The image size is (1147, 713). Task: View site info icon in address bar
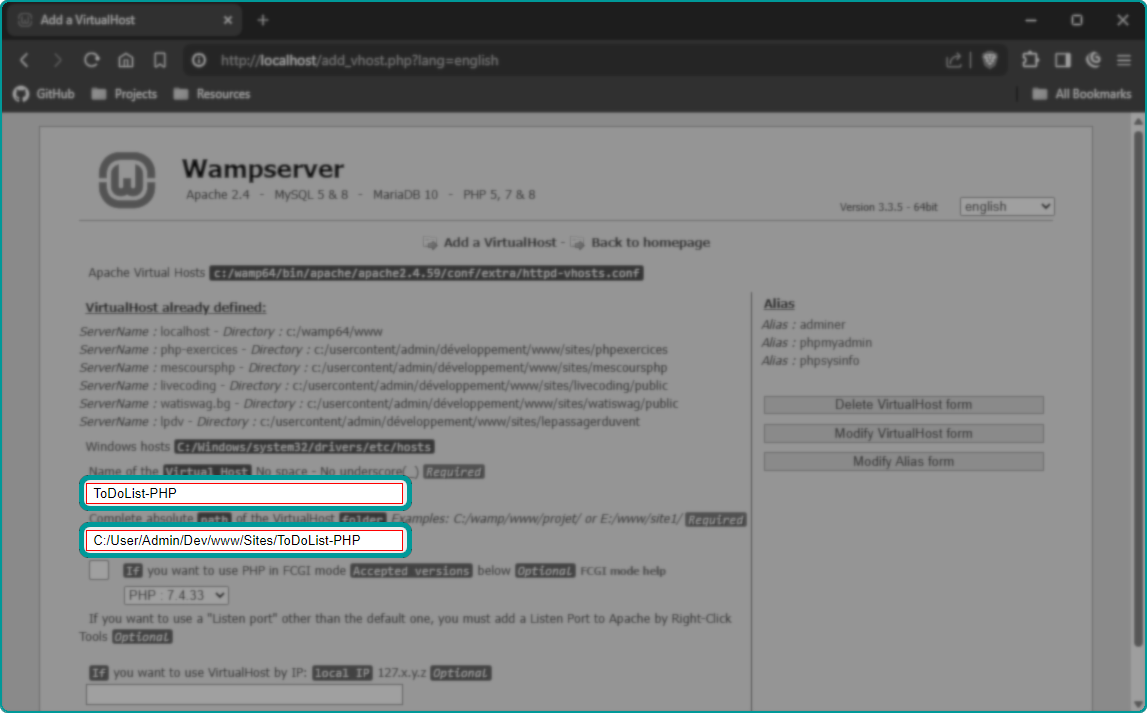199,61
